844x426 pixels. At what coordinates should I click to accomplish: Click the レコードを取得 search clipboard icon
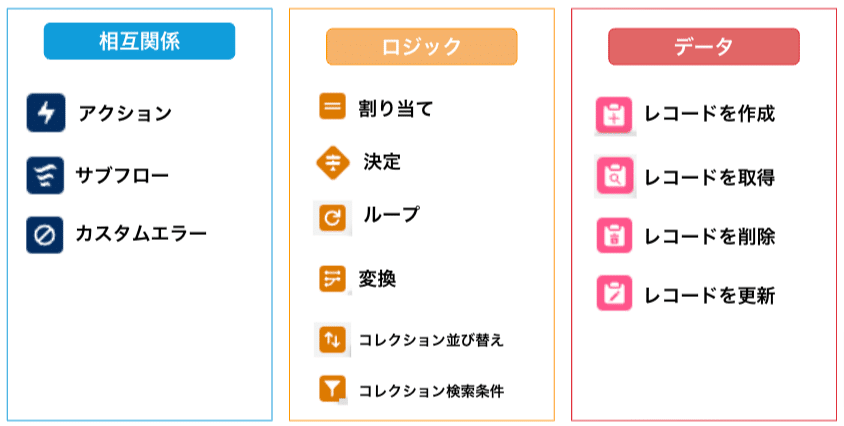pos(615,177)
